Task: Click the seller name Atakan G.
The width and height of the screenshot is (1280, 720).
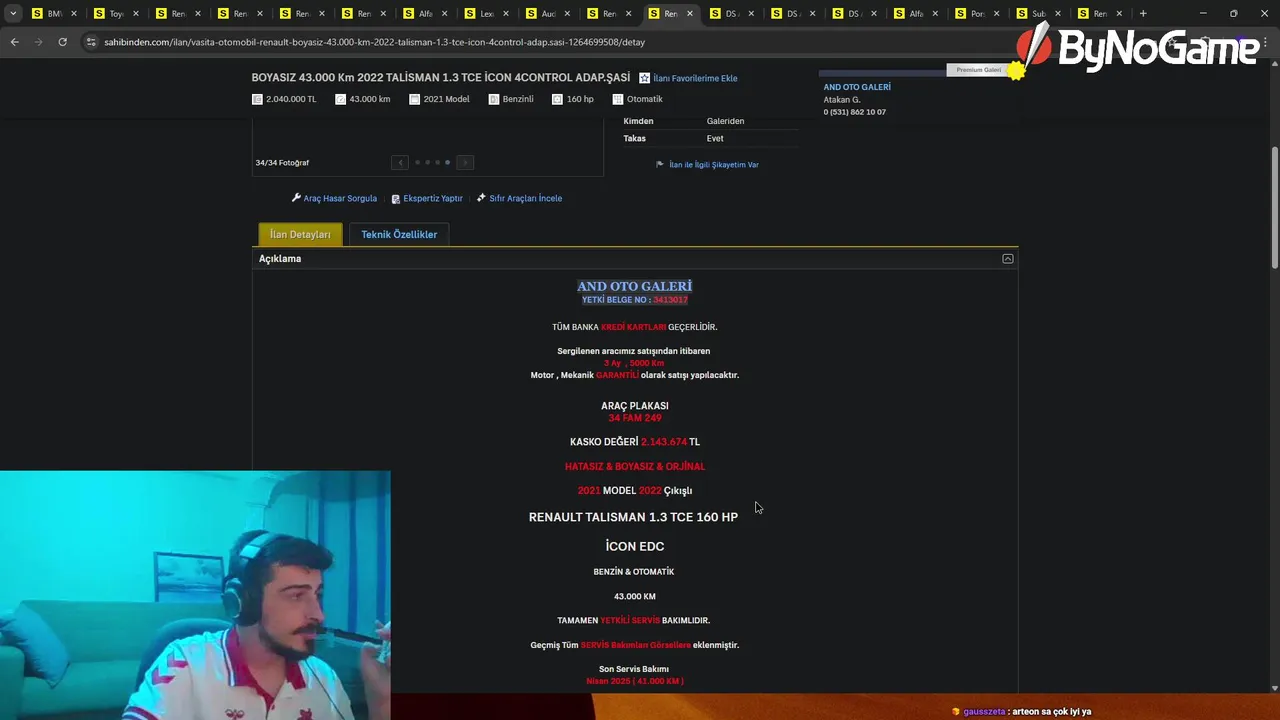Action: tap(842, 100)
